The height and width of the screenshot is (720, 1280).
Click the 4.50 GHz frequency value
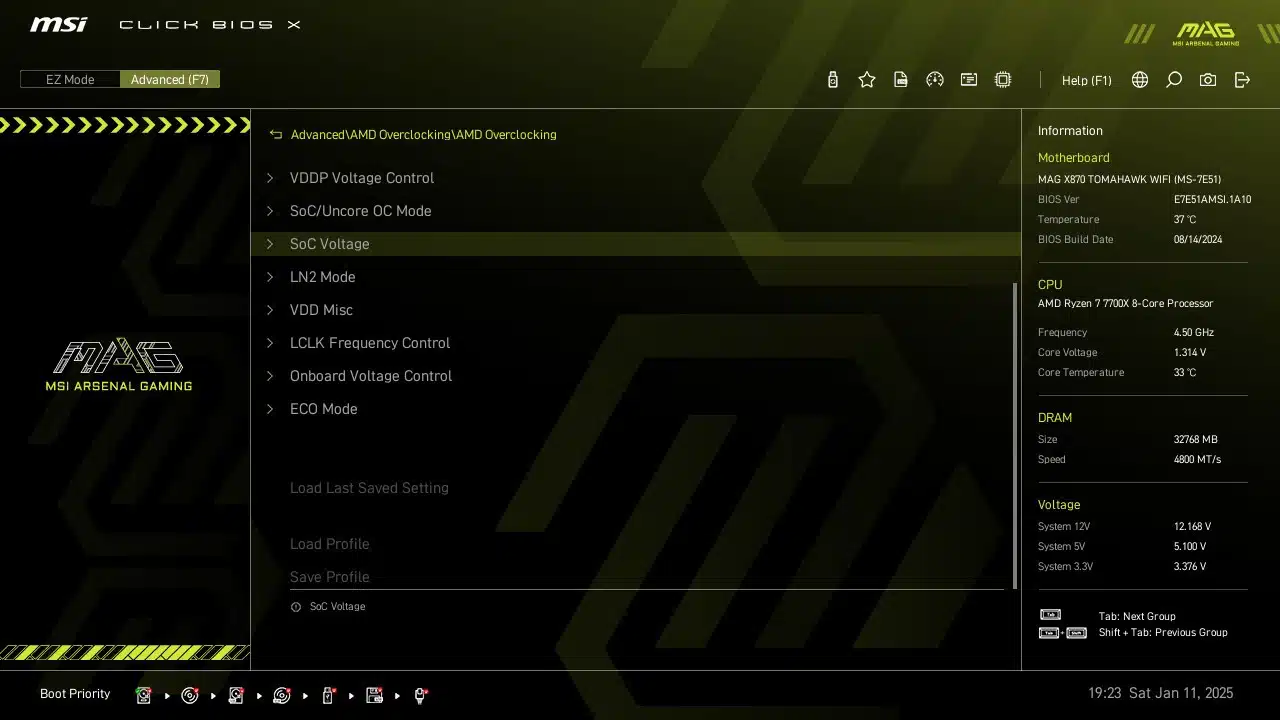tap(1194, 332)
